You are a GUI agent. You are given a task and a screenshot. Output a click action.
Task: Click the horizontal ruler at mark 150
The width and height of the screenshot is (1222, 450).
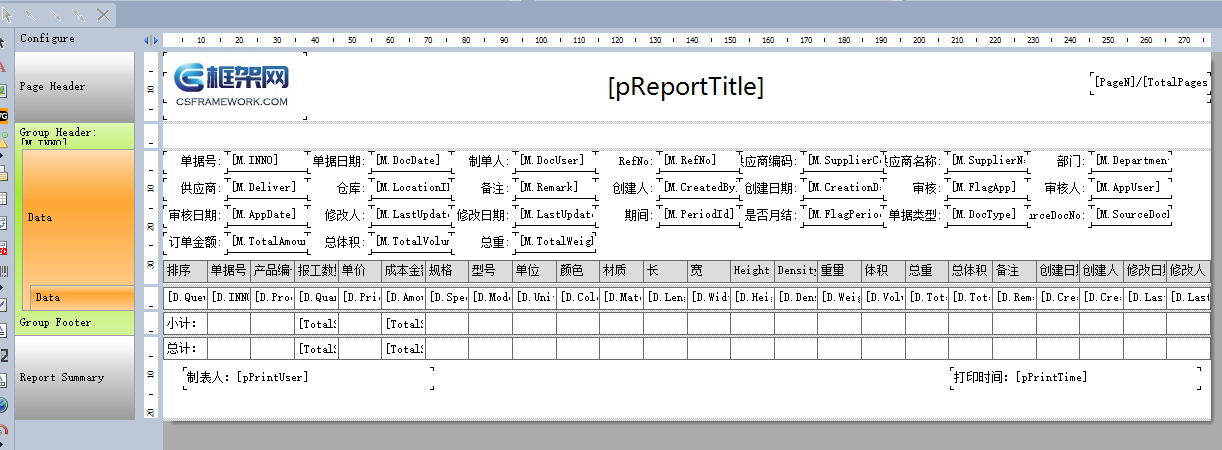(729, 40)
